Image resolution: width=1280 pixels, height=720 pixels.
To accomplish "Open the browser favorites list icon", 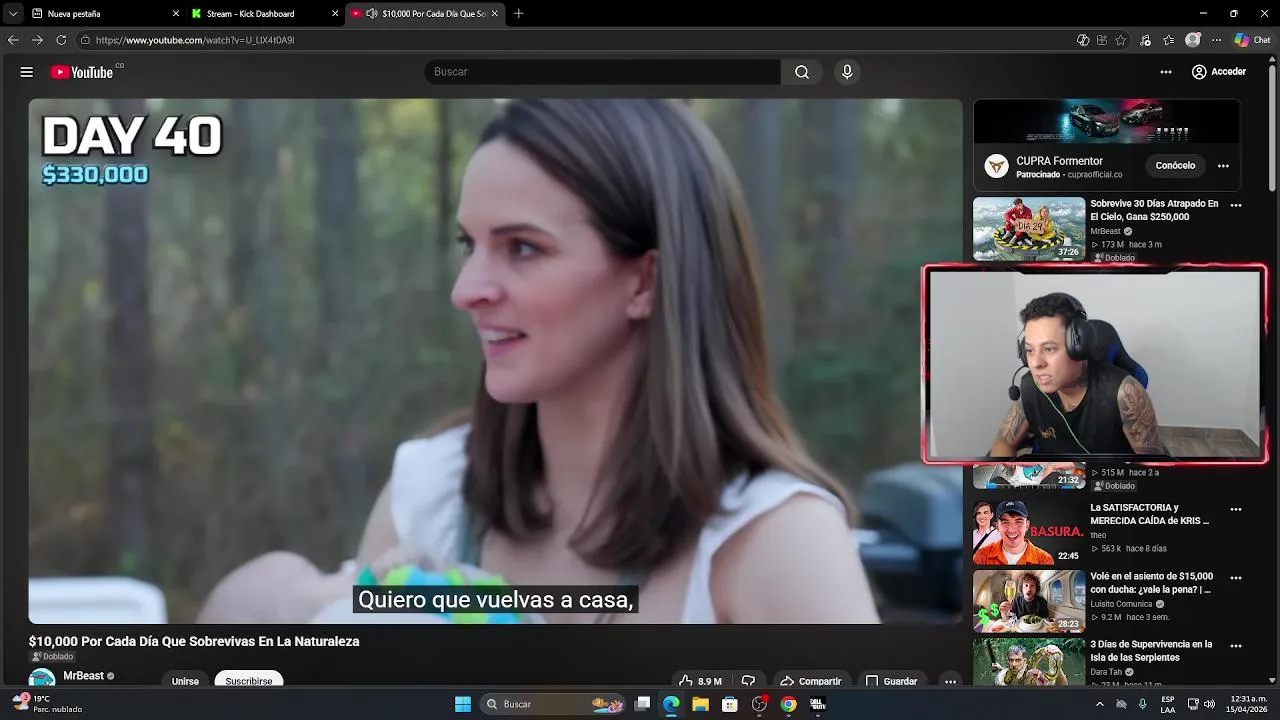I will (1169, 40).
